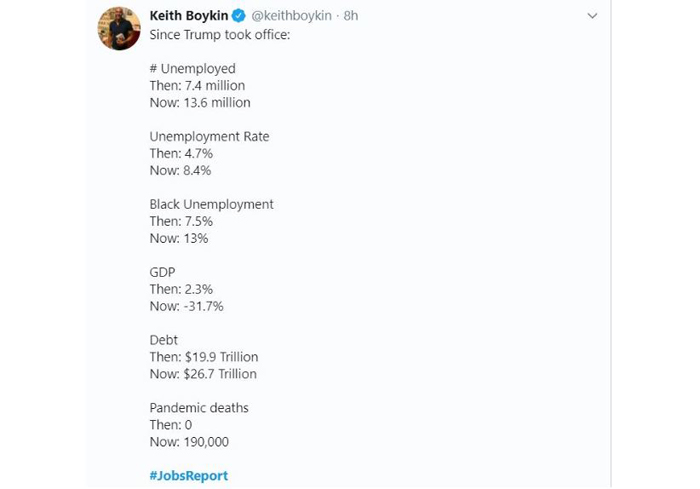
Task: Click the Keith Boykin display name
Action: tap(189, 16)
